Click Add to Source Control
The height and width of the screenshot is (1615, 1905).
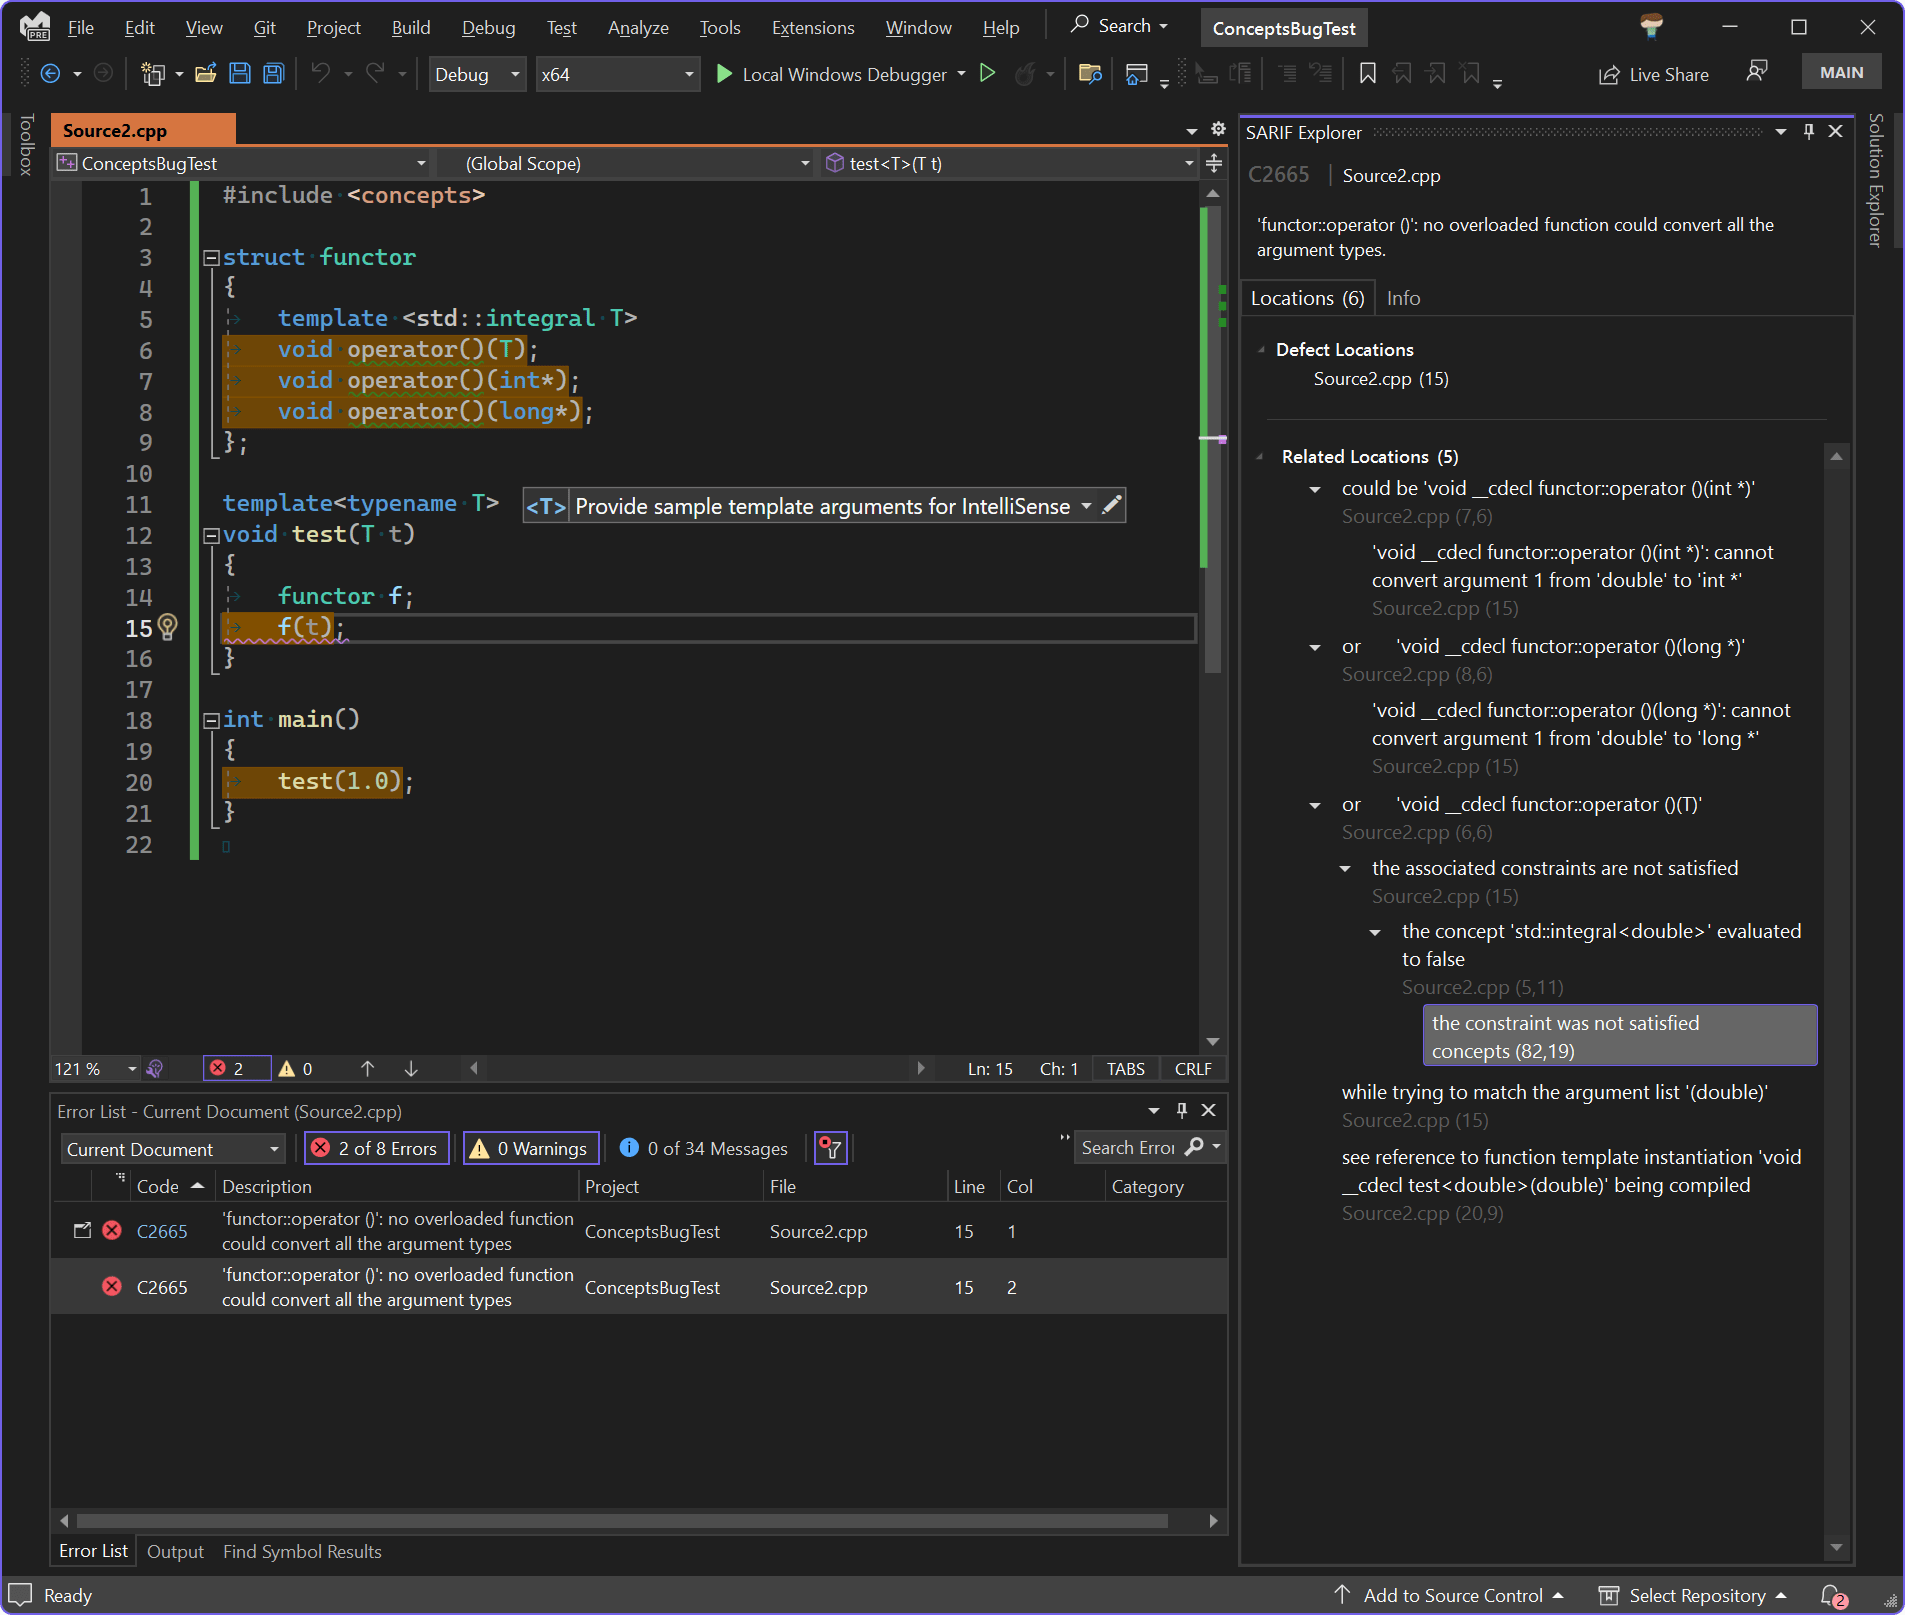1451,1595
